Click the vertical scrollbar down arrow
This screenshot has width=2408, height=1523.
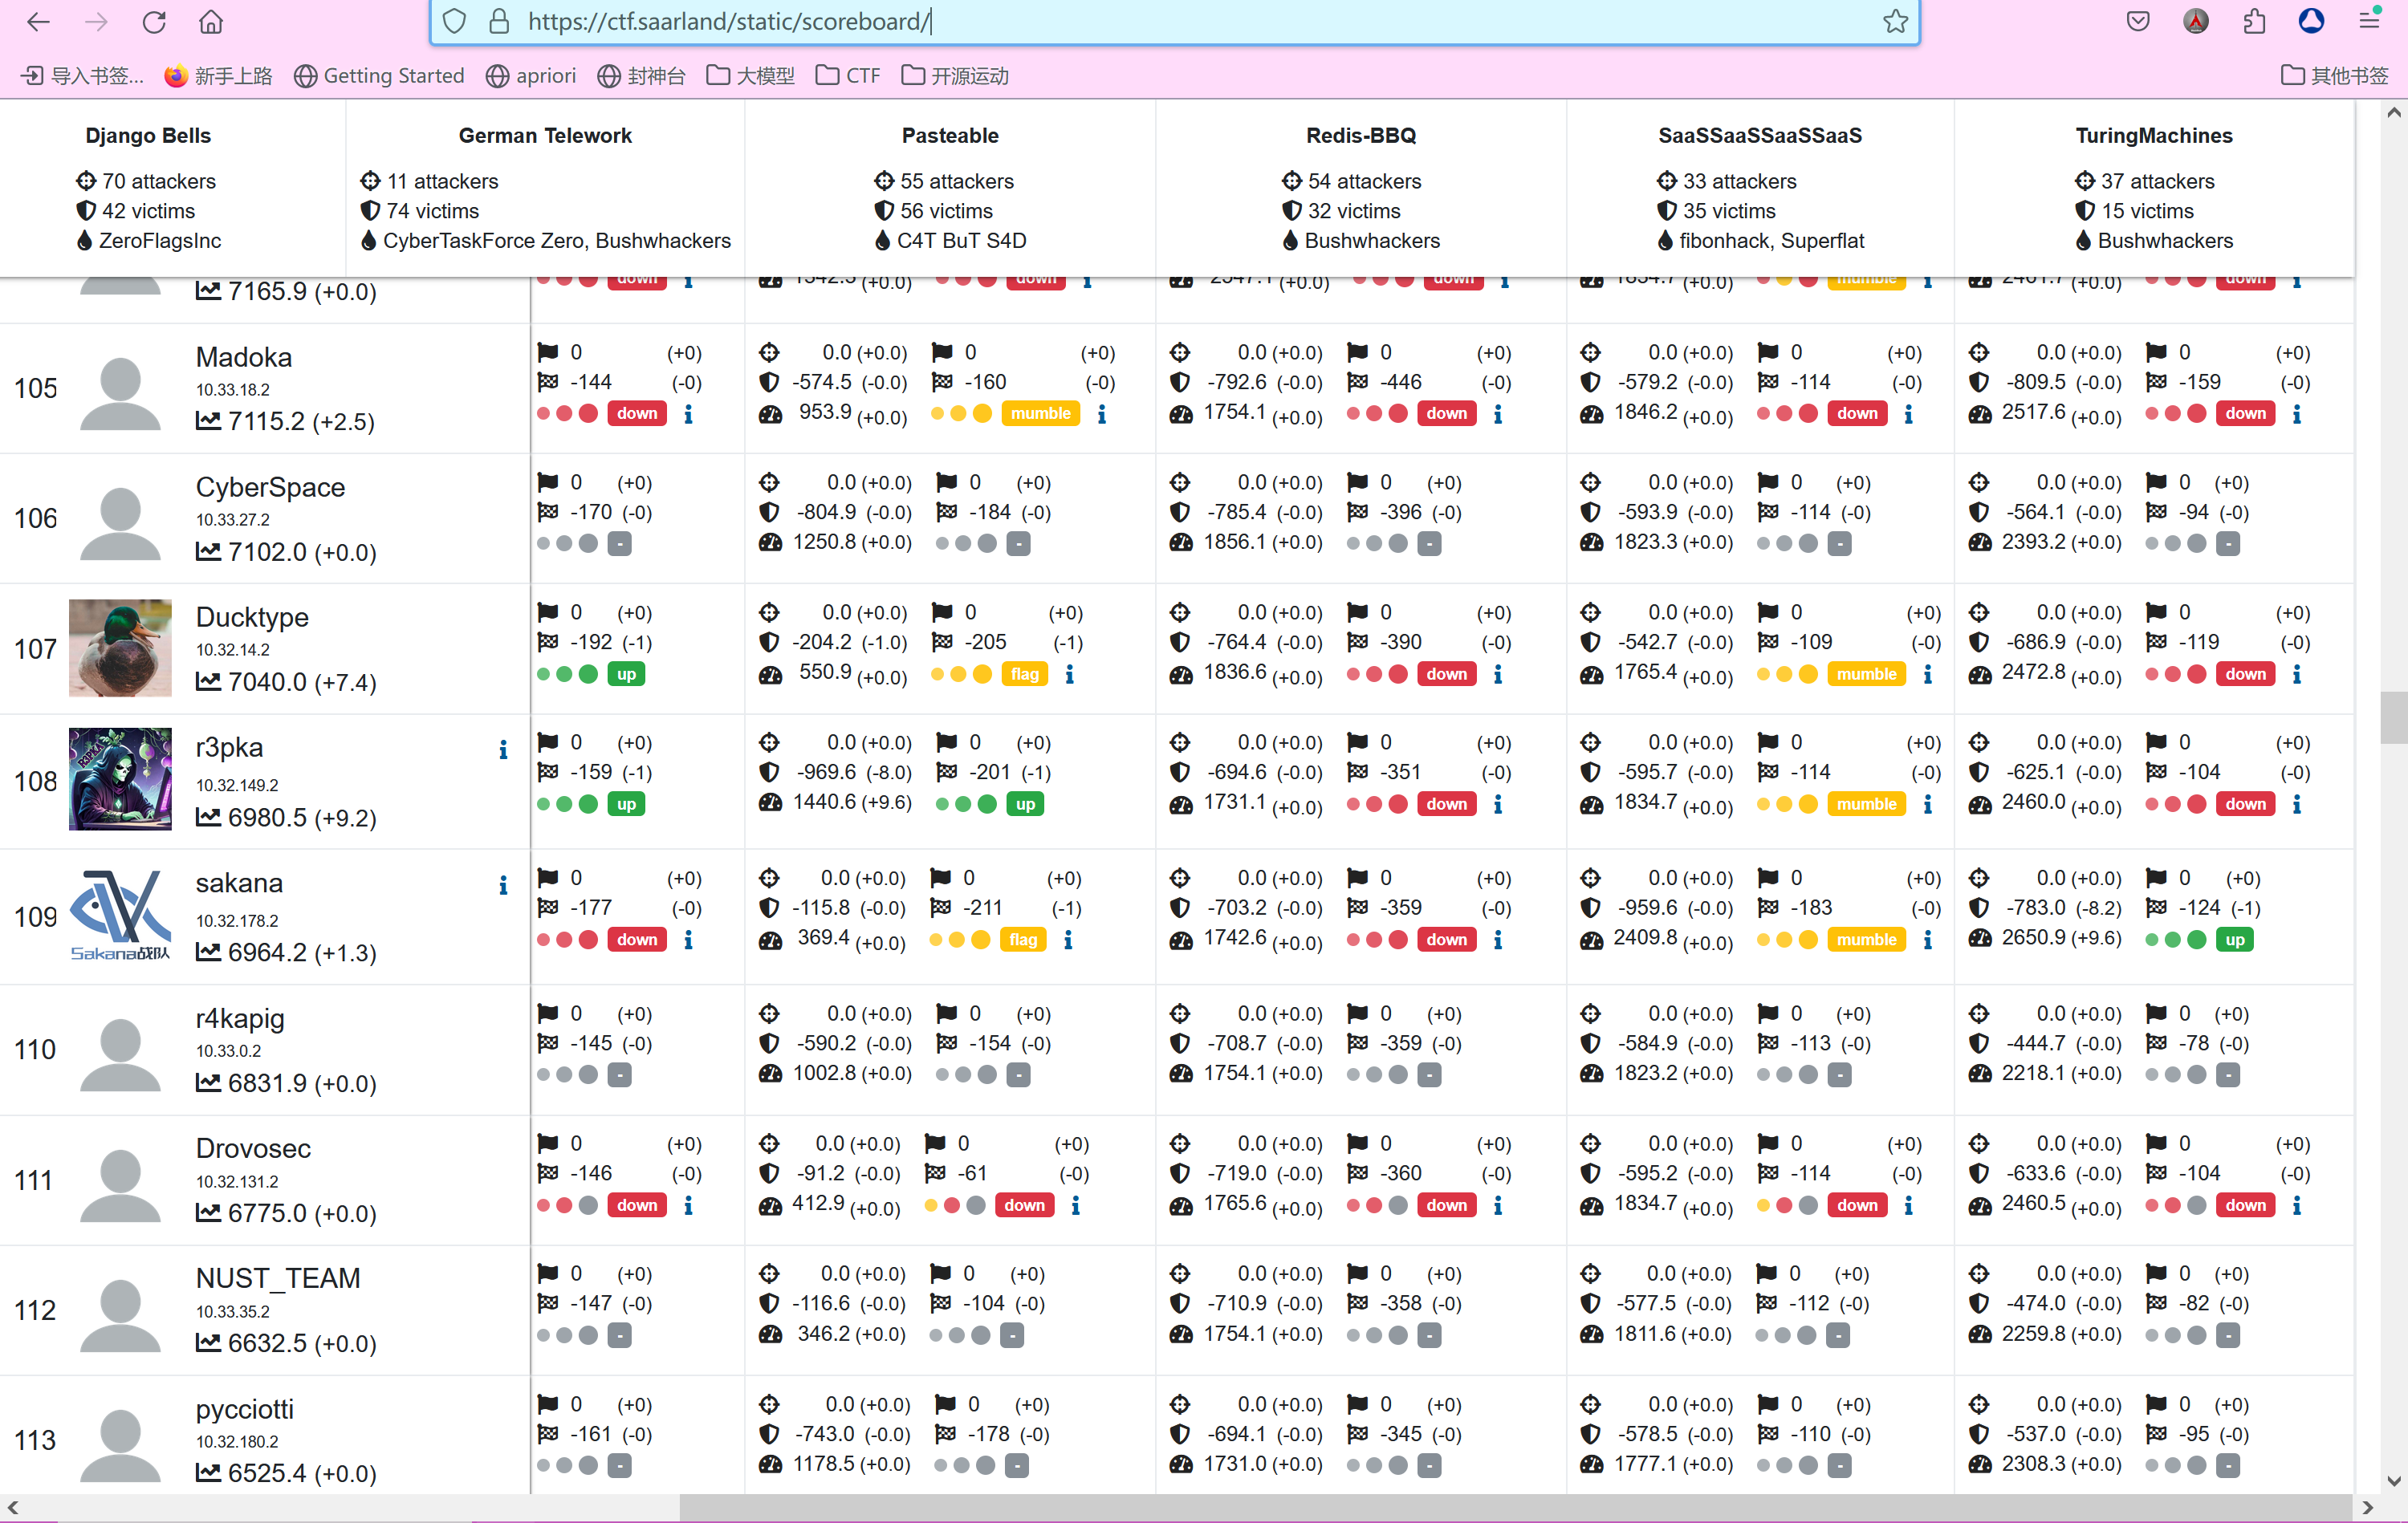2393,1481
